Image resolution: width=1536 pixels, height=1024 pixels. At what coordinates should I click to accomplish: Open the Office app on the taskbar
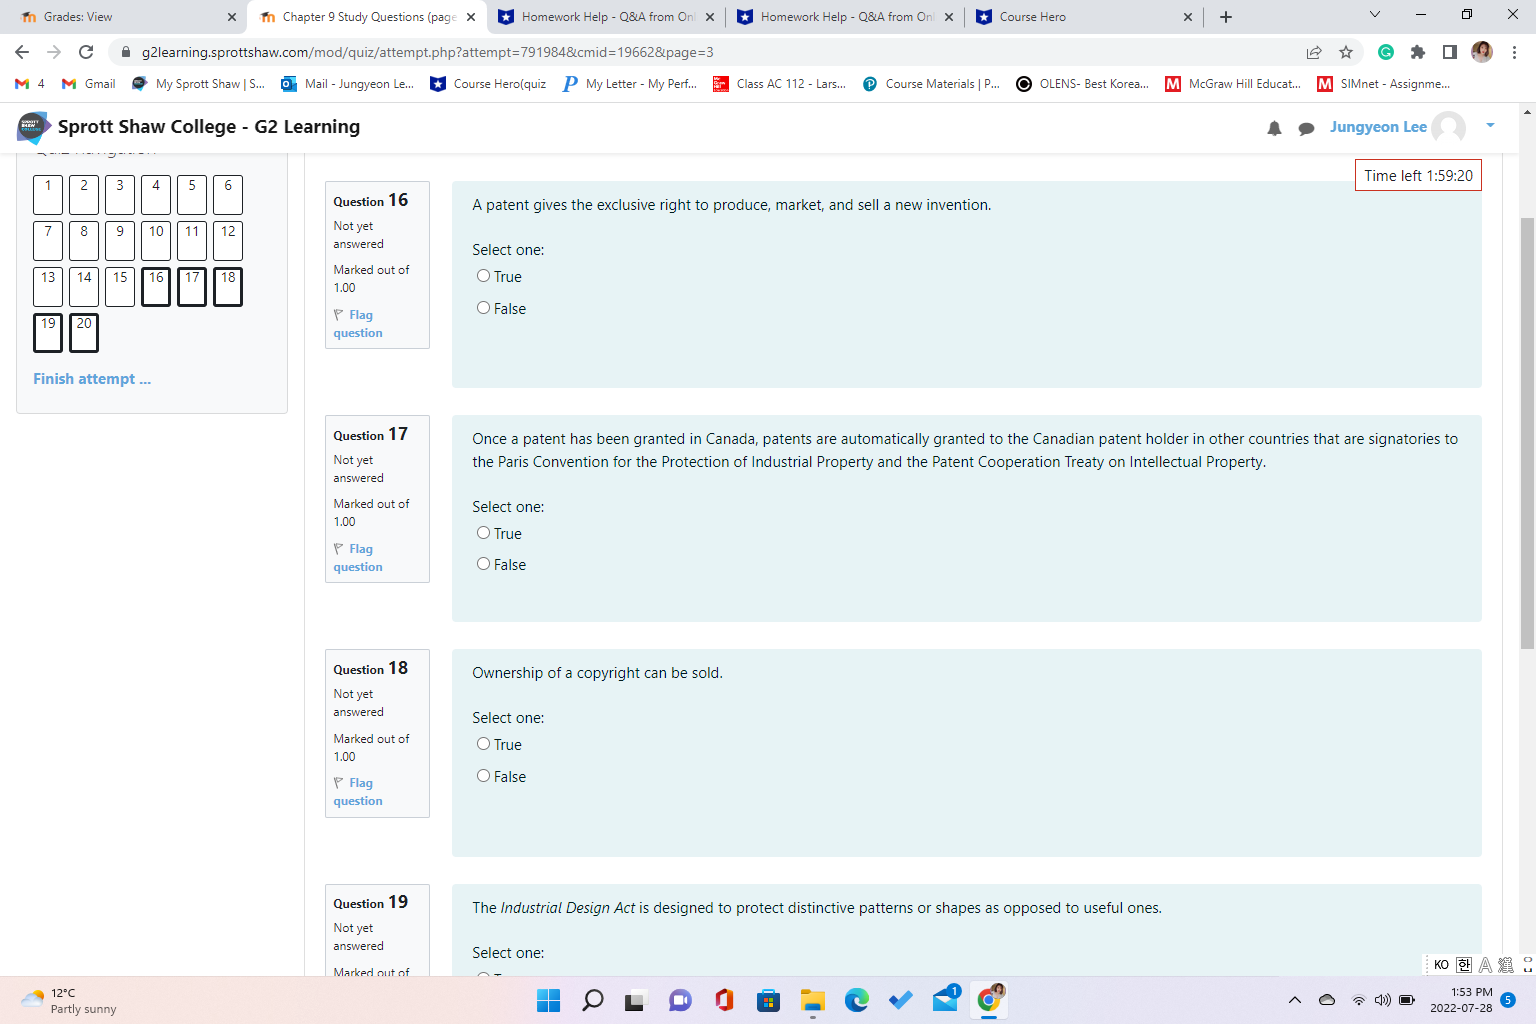pyautogui.click(x=724, y=1000)
